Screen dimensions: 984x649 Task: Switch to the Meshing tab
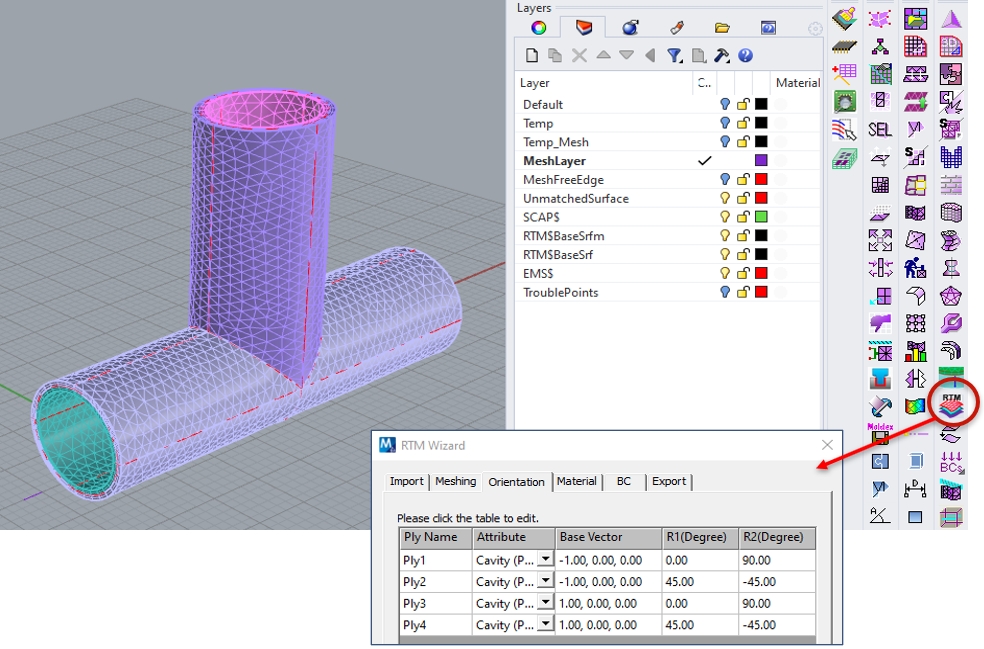(455, 481)
